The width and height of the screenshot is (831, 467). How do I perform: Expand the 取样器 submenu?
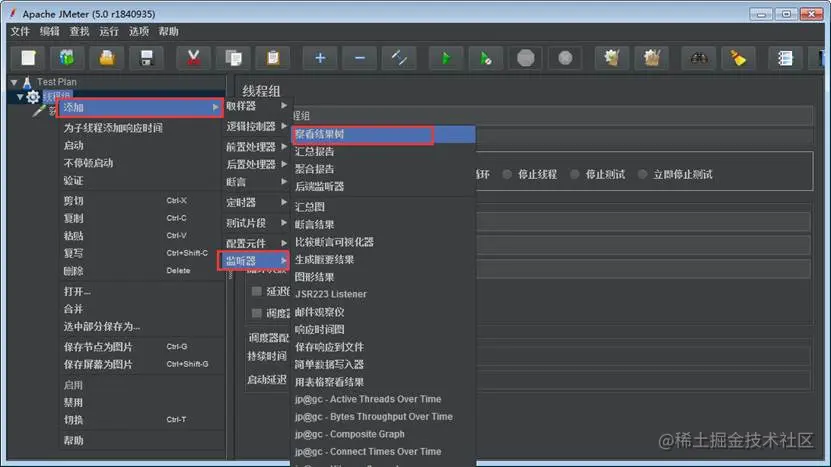[x=257, y=106]
